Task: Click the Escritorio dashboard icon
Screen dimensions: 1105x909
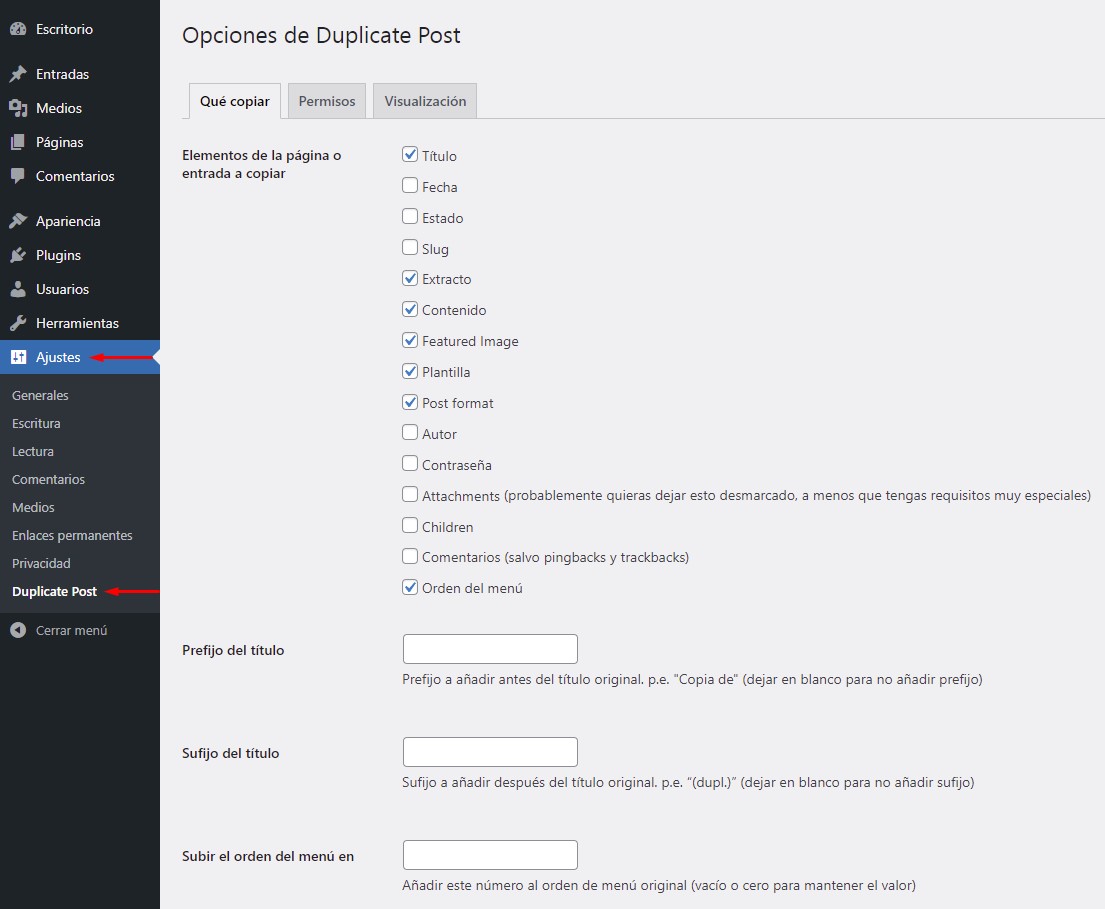Action: (18, 29)
